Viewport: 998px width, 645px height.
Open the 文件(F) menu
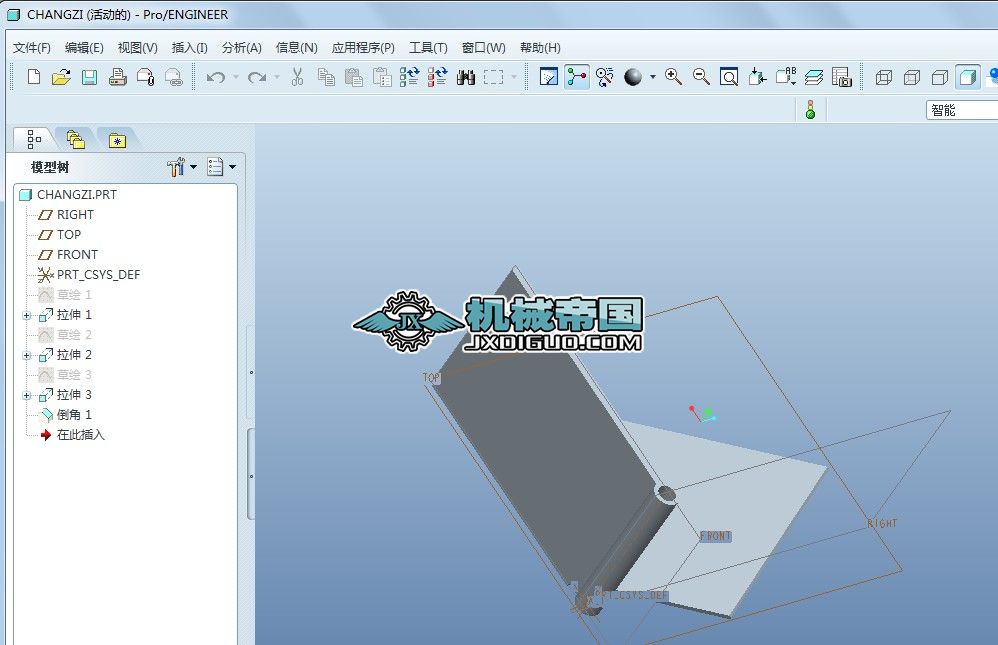tap(32, 47)
